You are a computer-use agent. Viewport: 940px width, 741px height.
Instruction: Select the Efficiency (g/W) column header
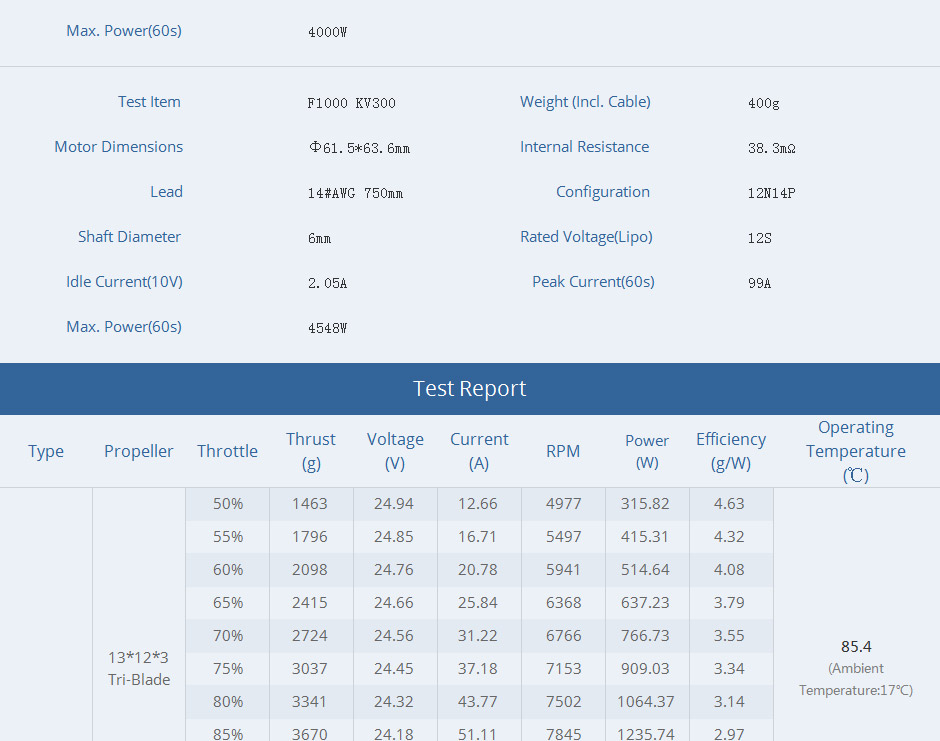pos(731,451)
